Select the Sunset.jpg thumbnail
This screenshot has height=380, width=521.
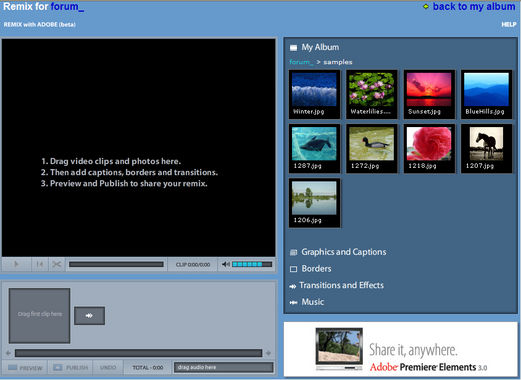coord(429,94)
